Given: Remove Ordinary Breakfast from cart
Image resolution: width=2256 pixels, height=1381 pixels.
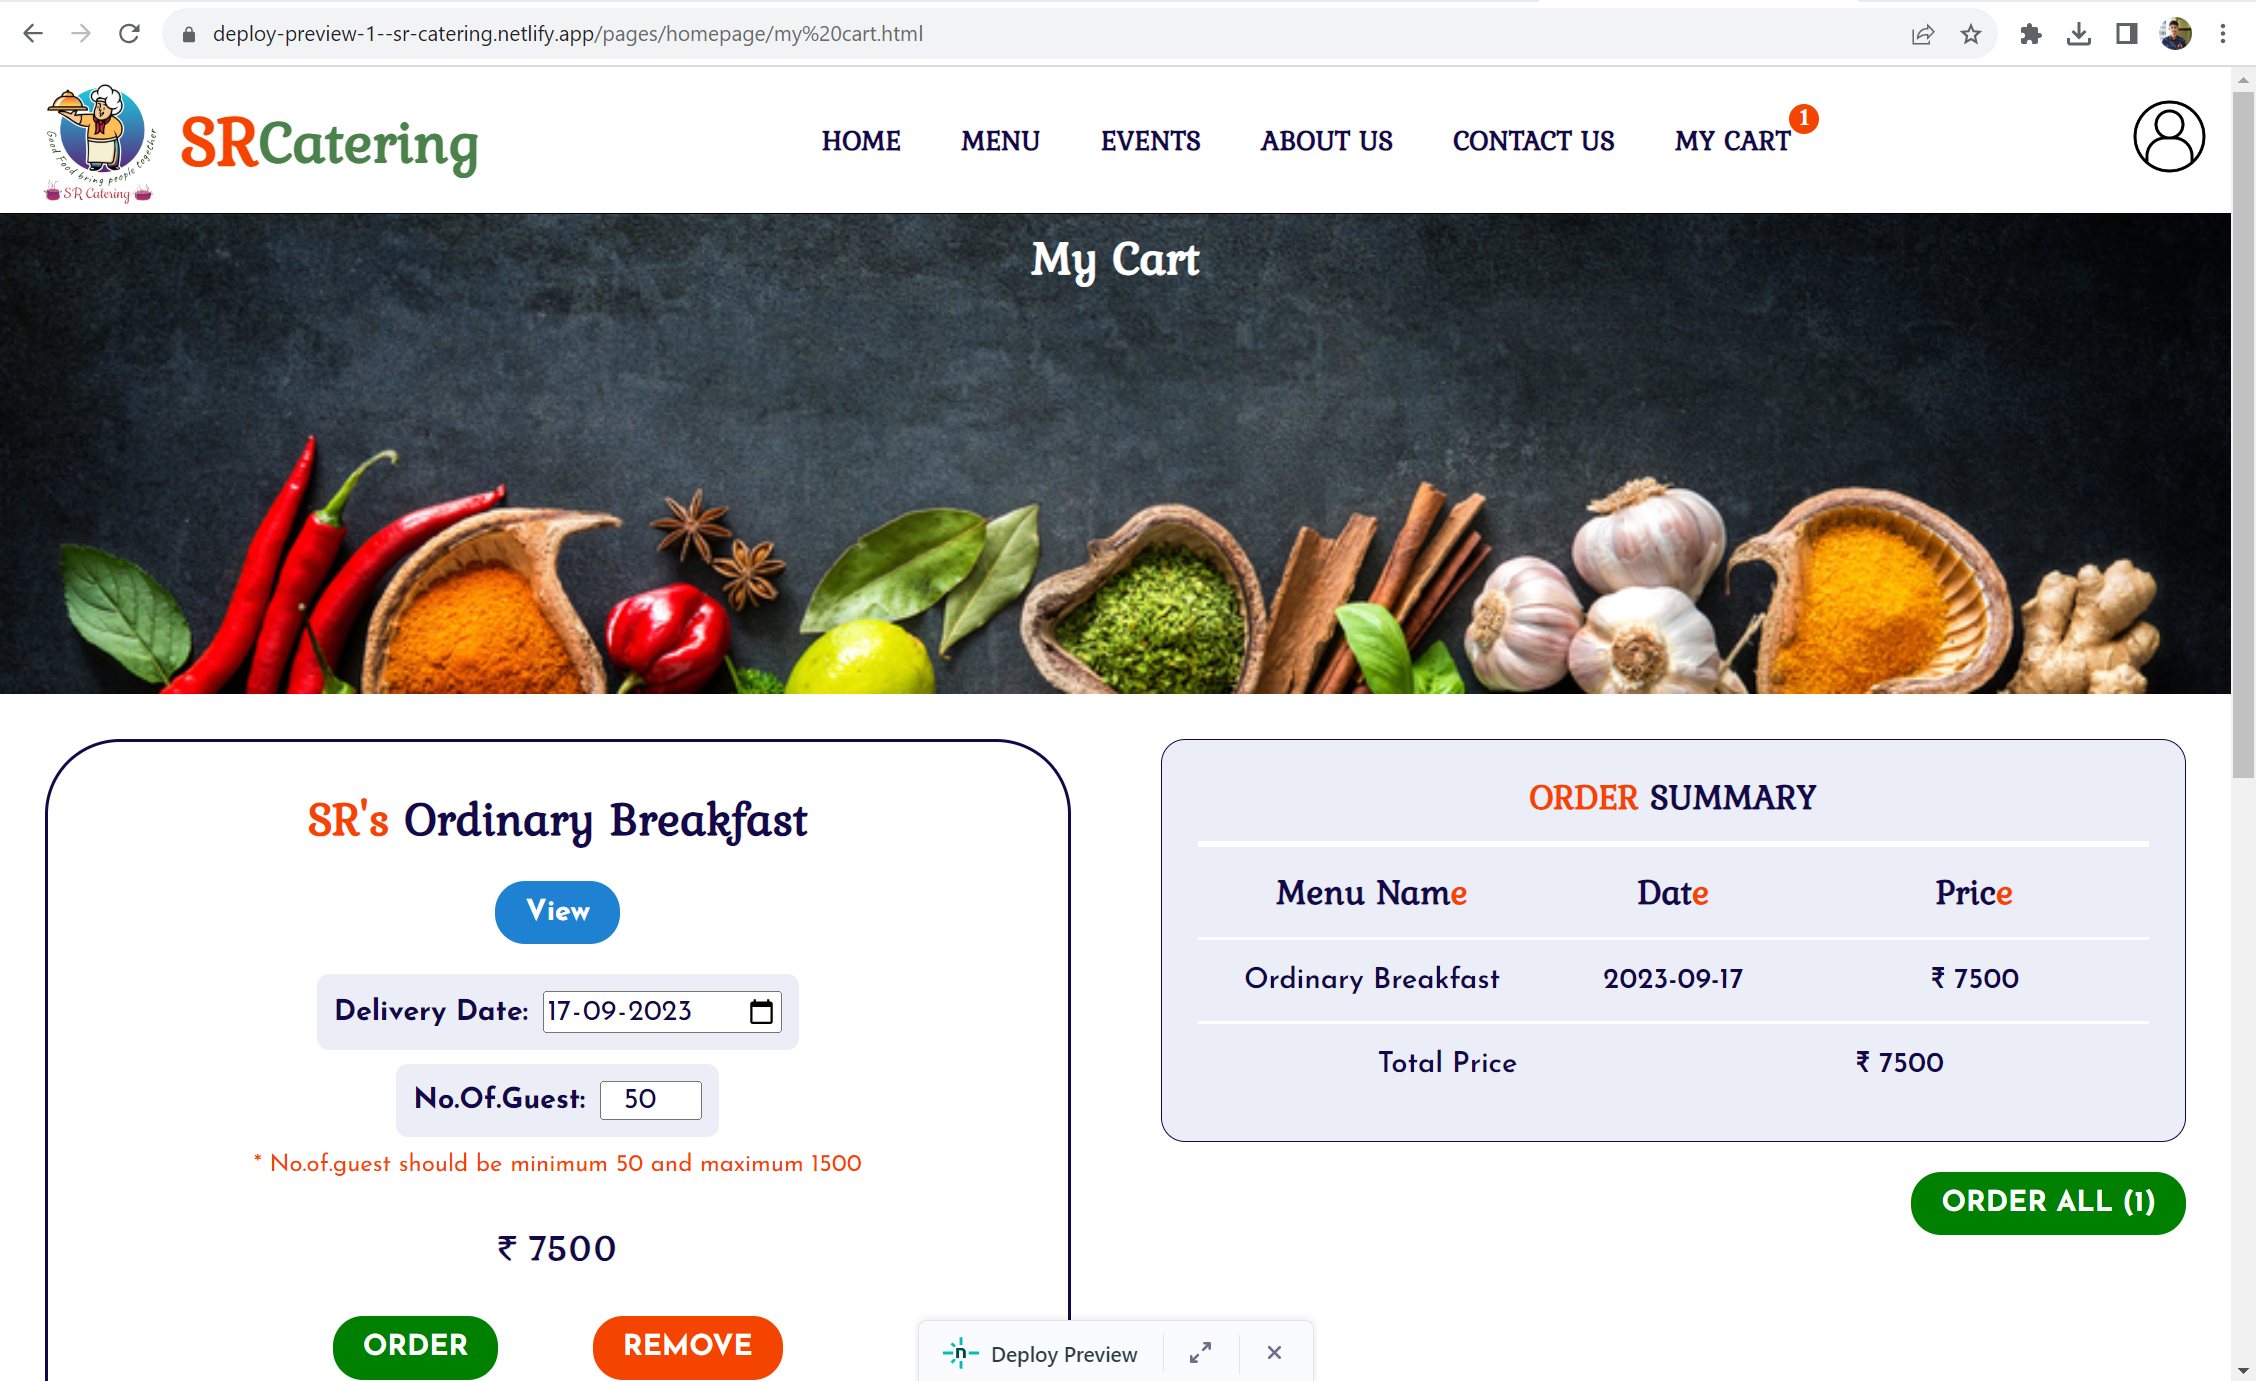Looking at the screenshot, I should tap(688, 1346).
